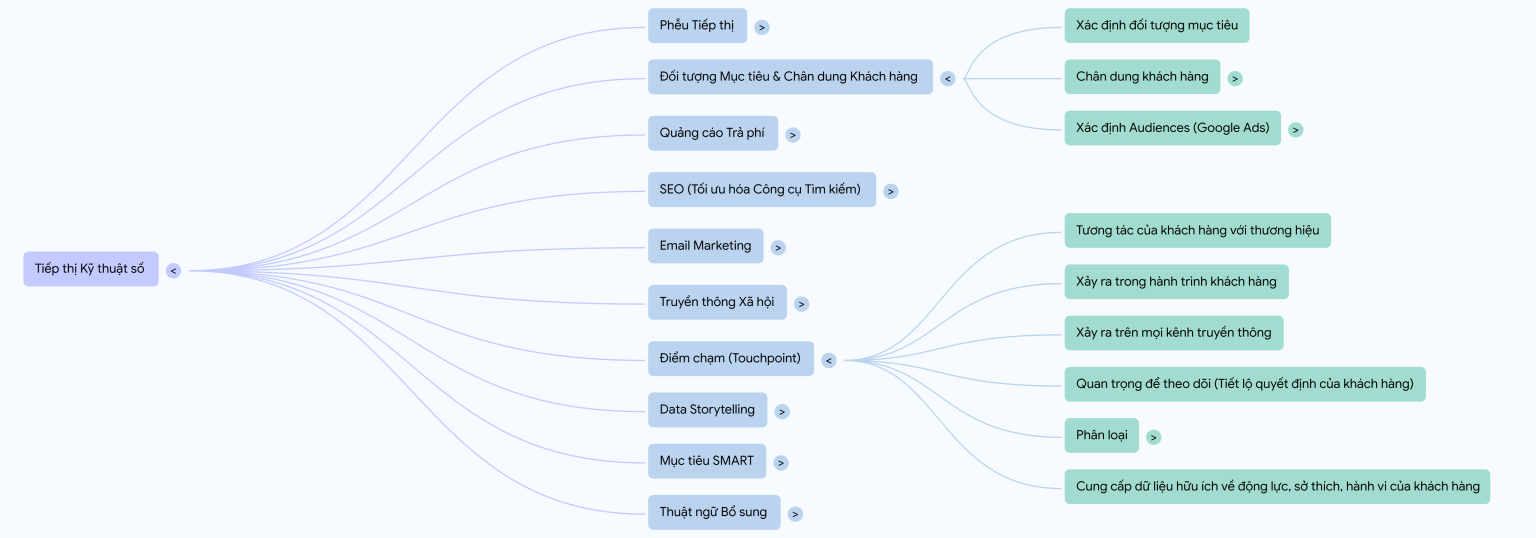This screenshot has height=538, width=1536.
Task: Expand the Xác định Audiences (Google Ads) subnode
Action: (1296, 129)
